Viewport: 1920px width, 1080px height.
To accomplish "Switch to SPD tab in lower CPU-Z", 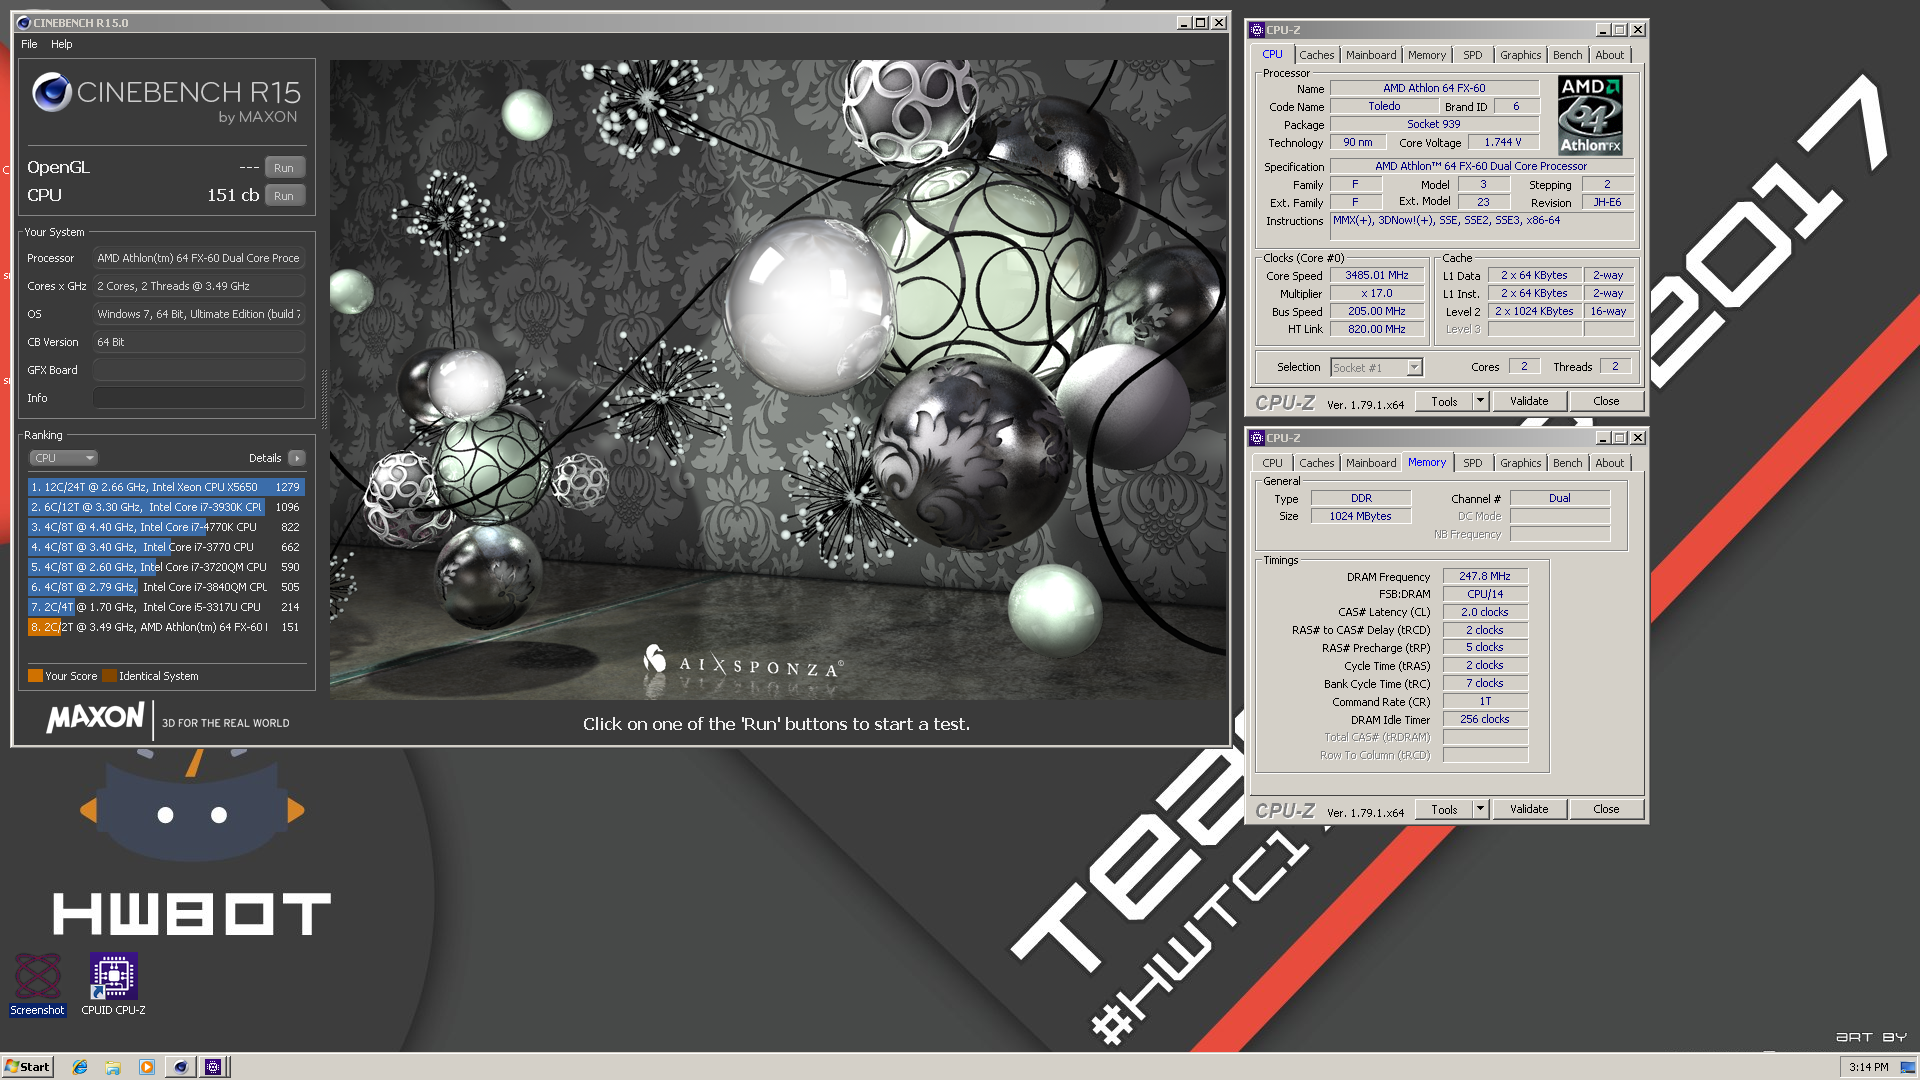I will click(x=1473, y=463).
